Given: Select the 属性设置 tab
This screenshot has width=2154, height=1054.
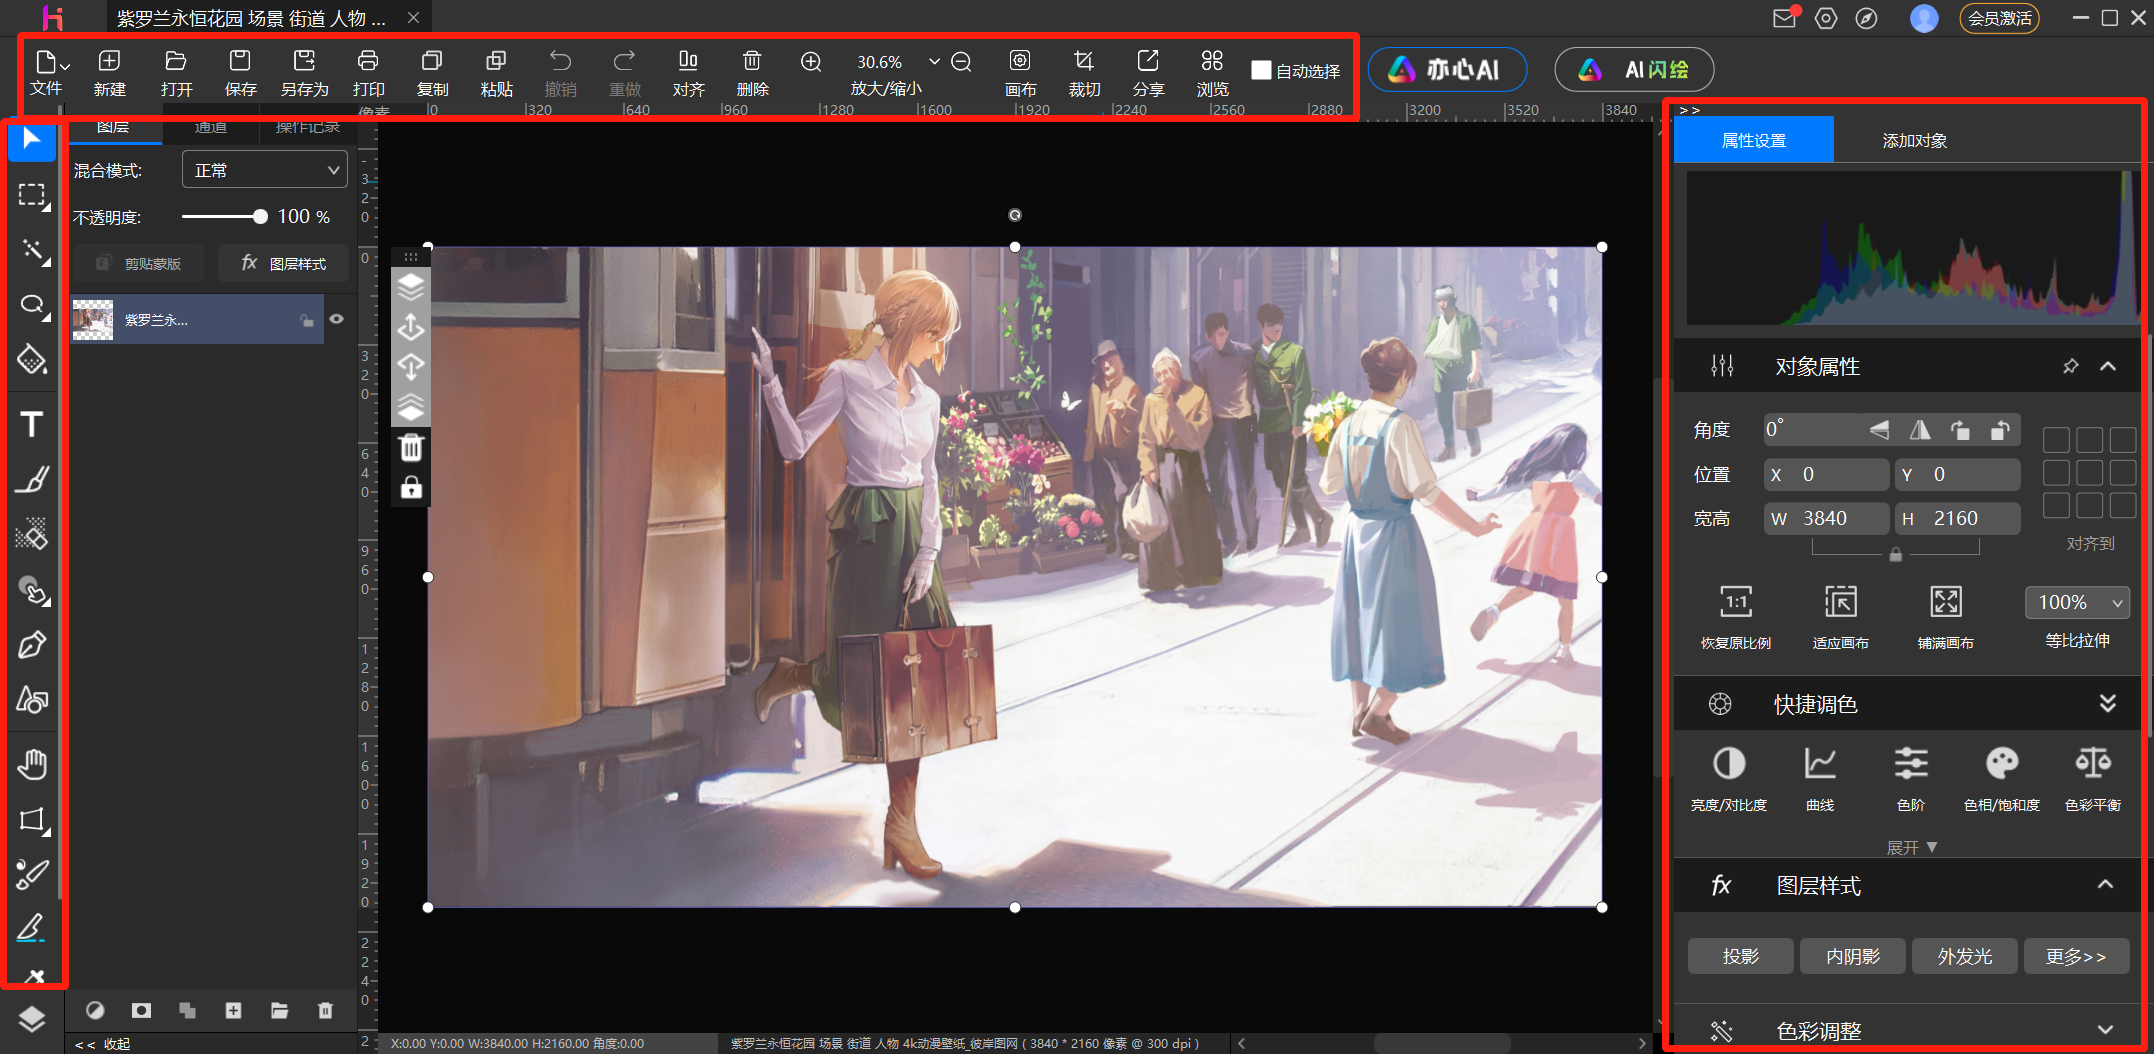Looking at the screenshot, I should click(x=1753, y=140).
